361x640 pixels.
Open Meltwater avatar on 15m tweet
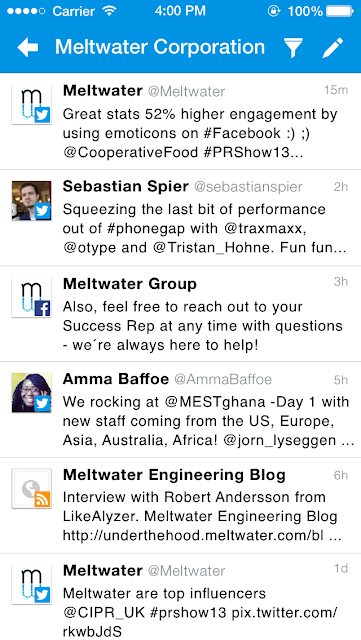[31, 104]
